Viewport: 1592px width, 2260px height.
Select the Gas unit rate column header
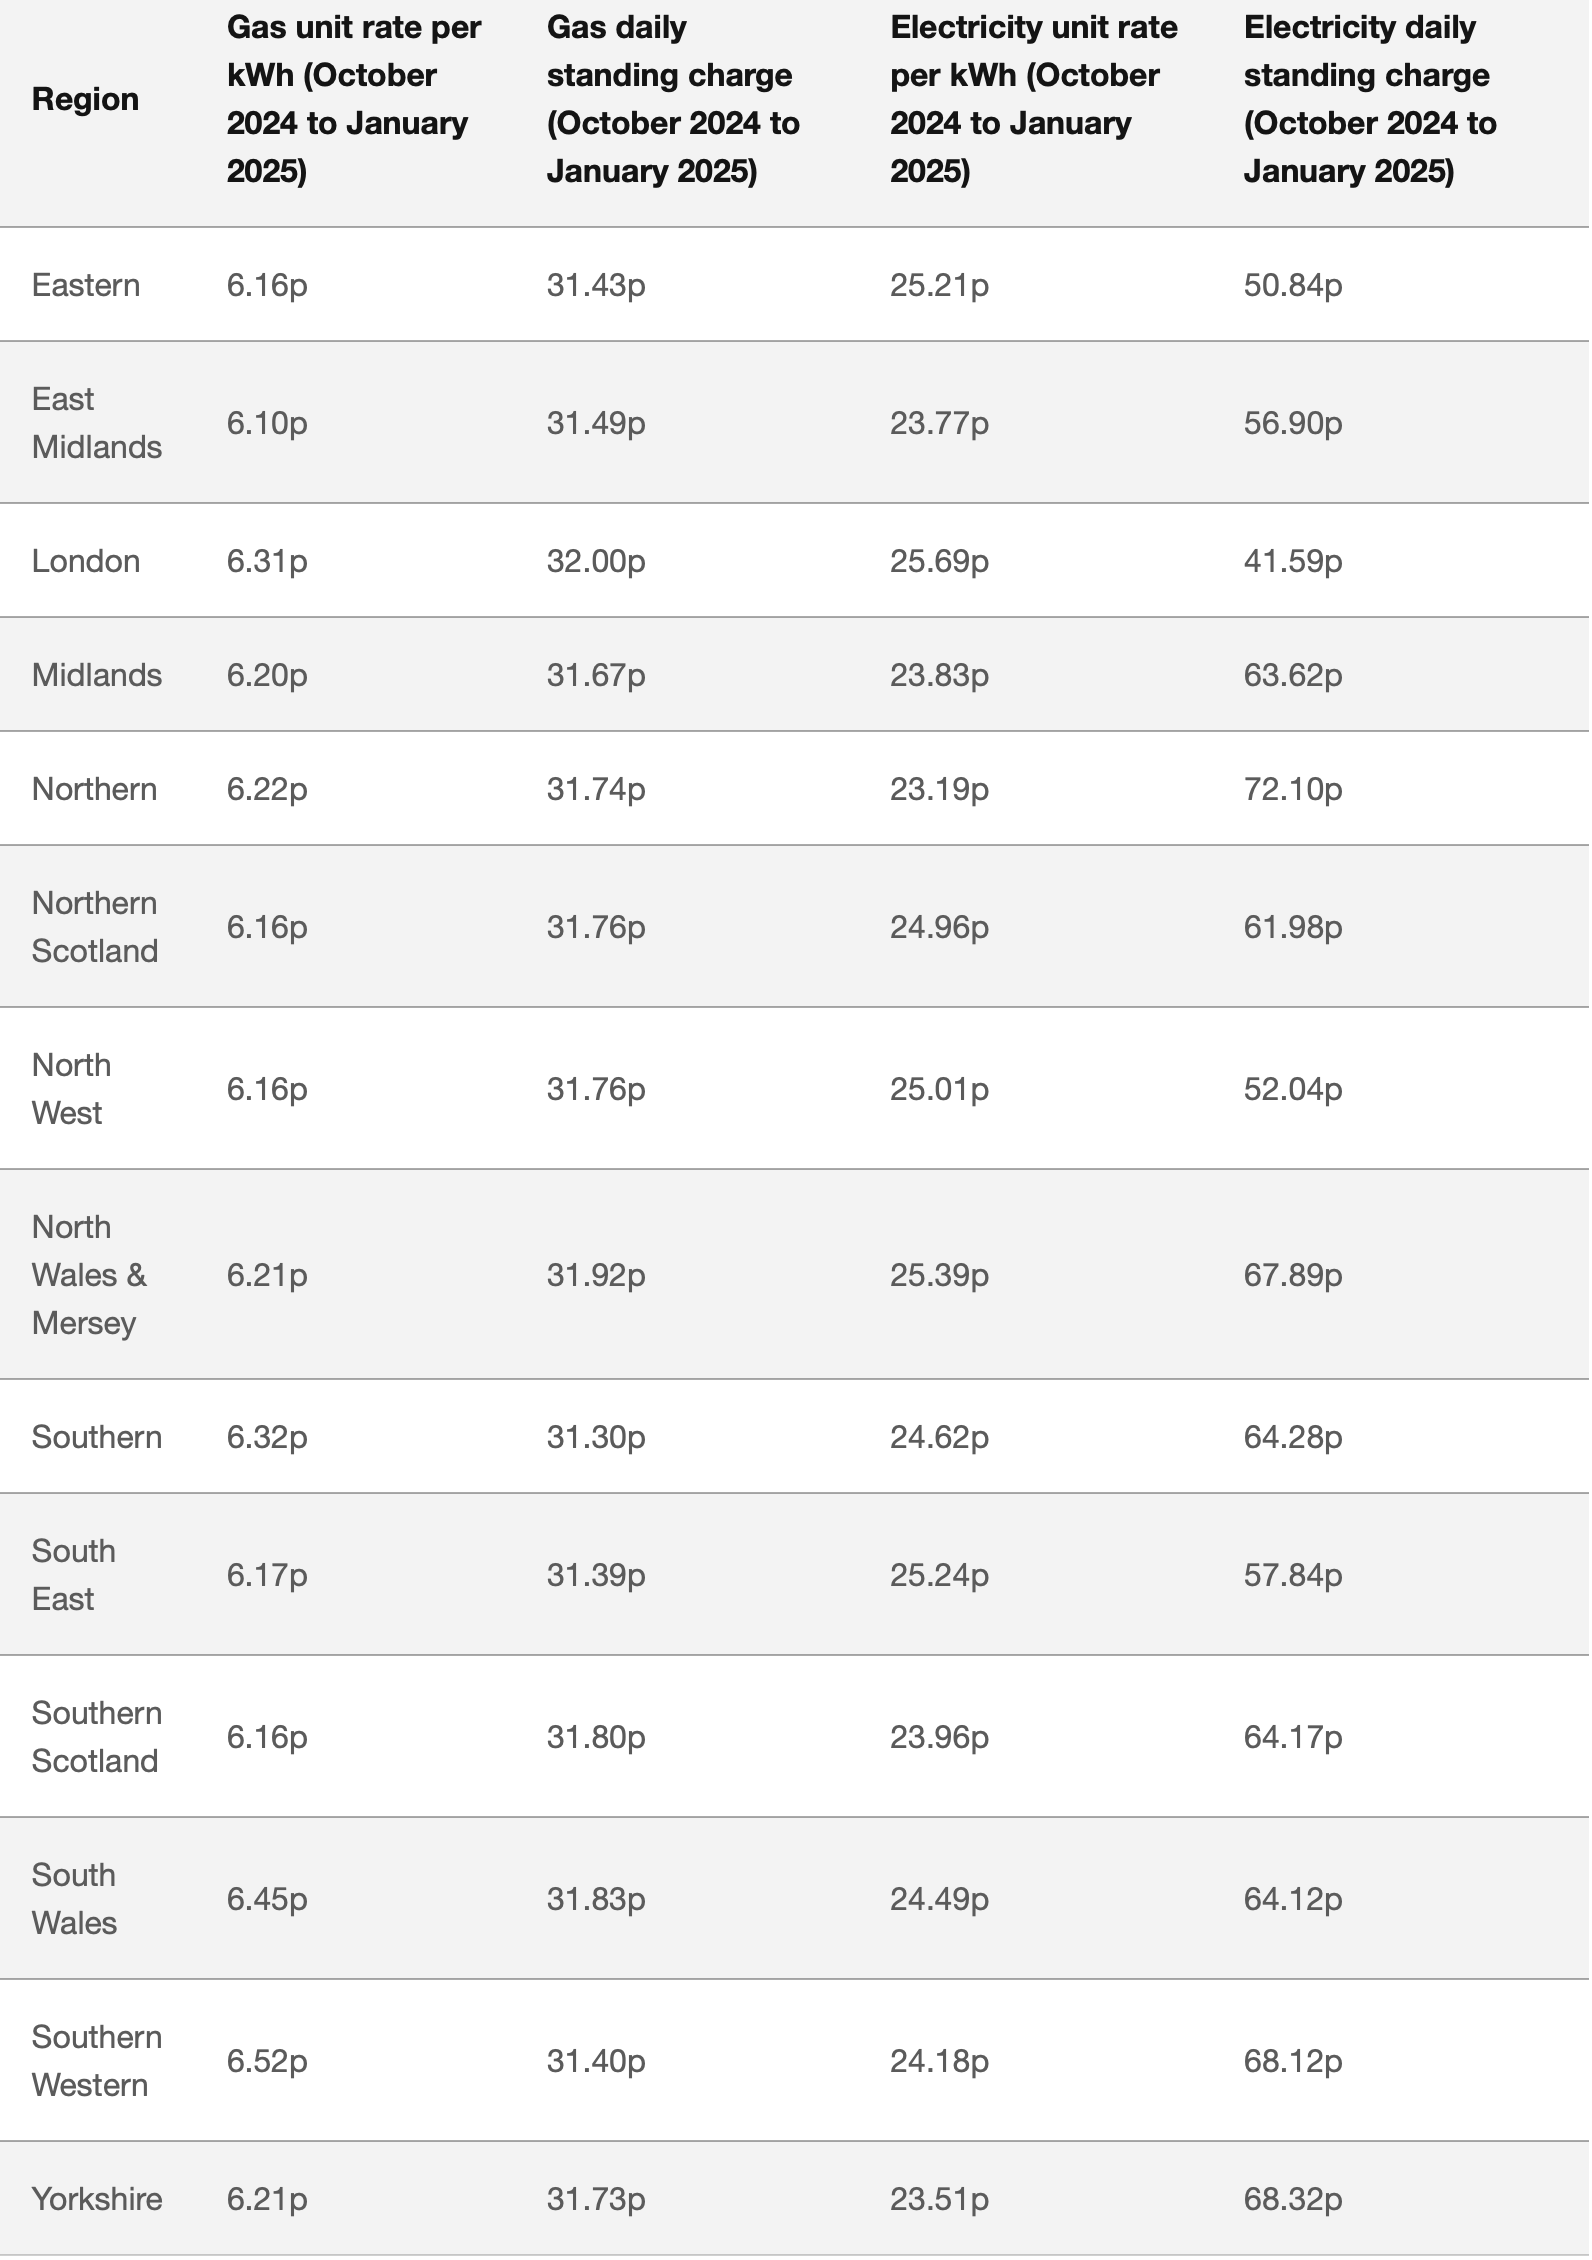point(354,99)
